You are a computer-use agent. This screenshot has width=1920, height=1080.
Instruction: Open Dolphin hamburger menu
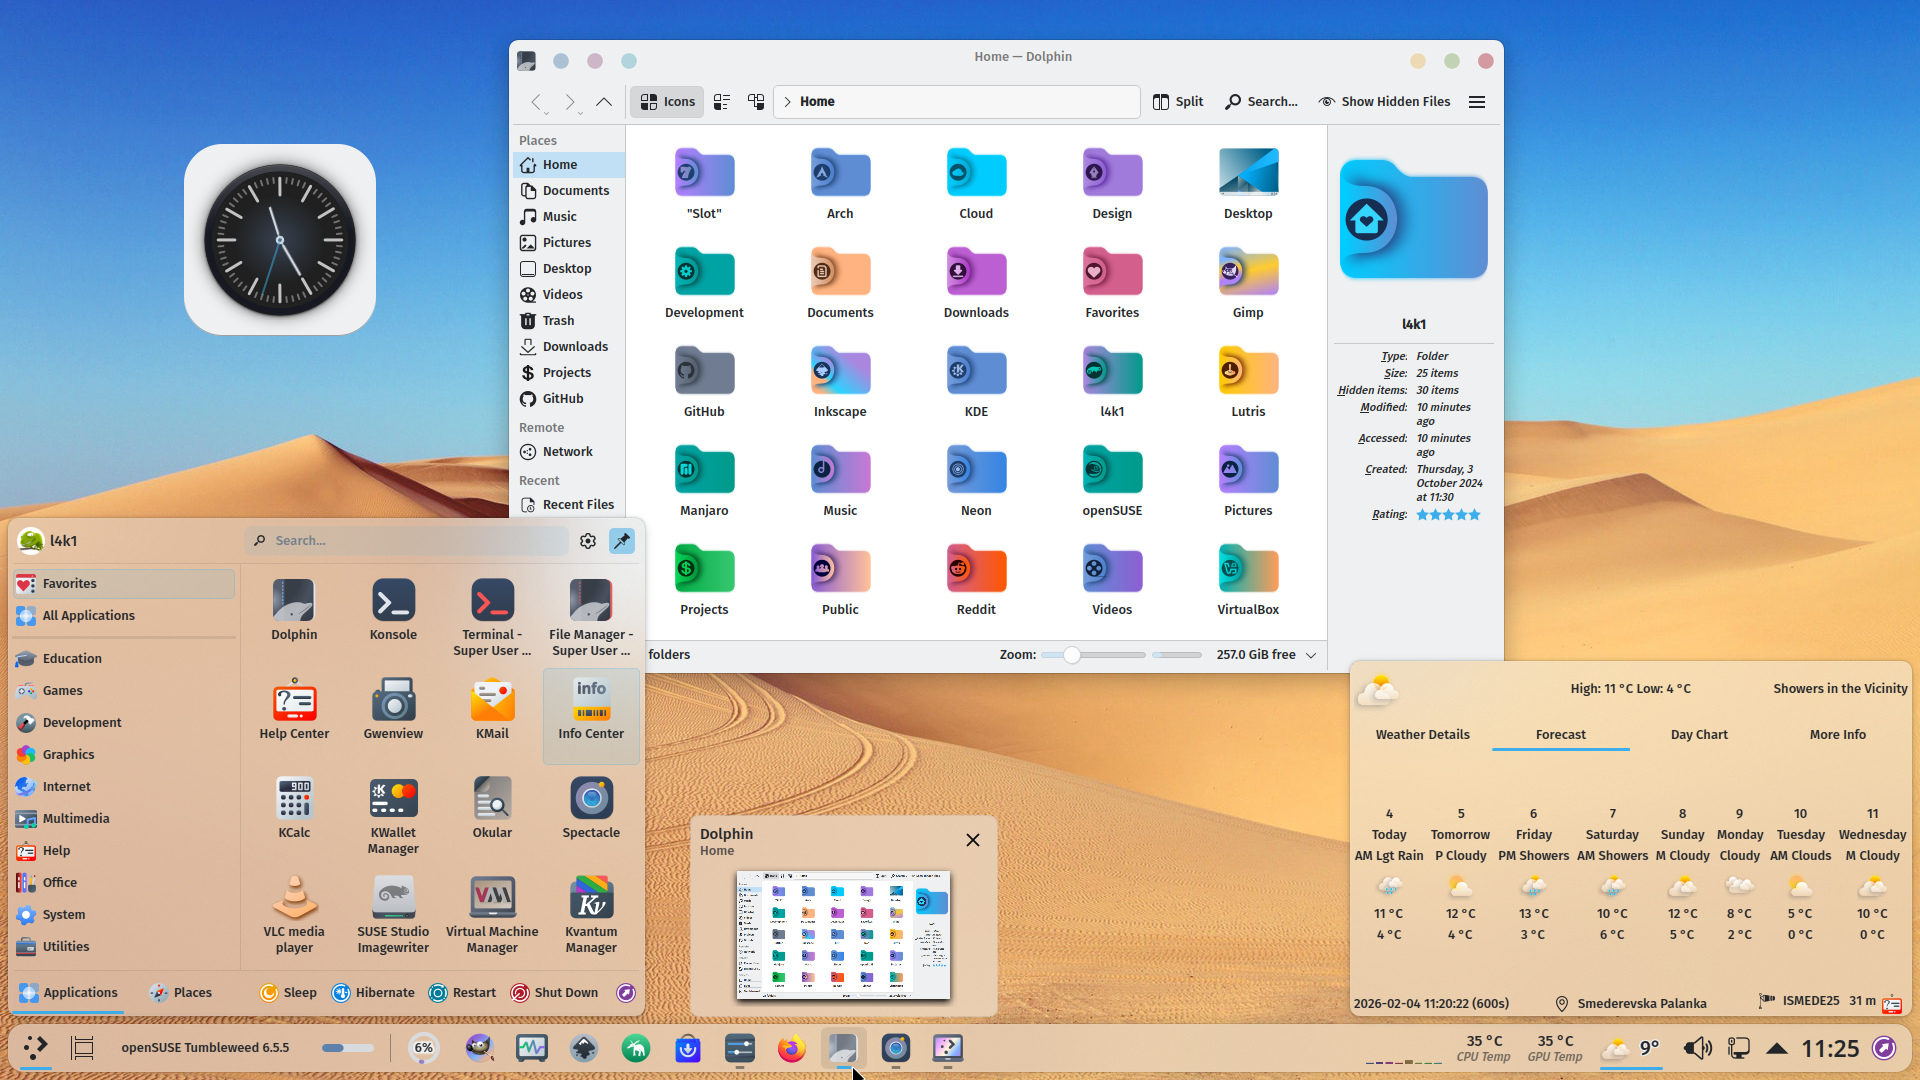tap(1477, 102)
